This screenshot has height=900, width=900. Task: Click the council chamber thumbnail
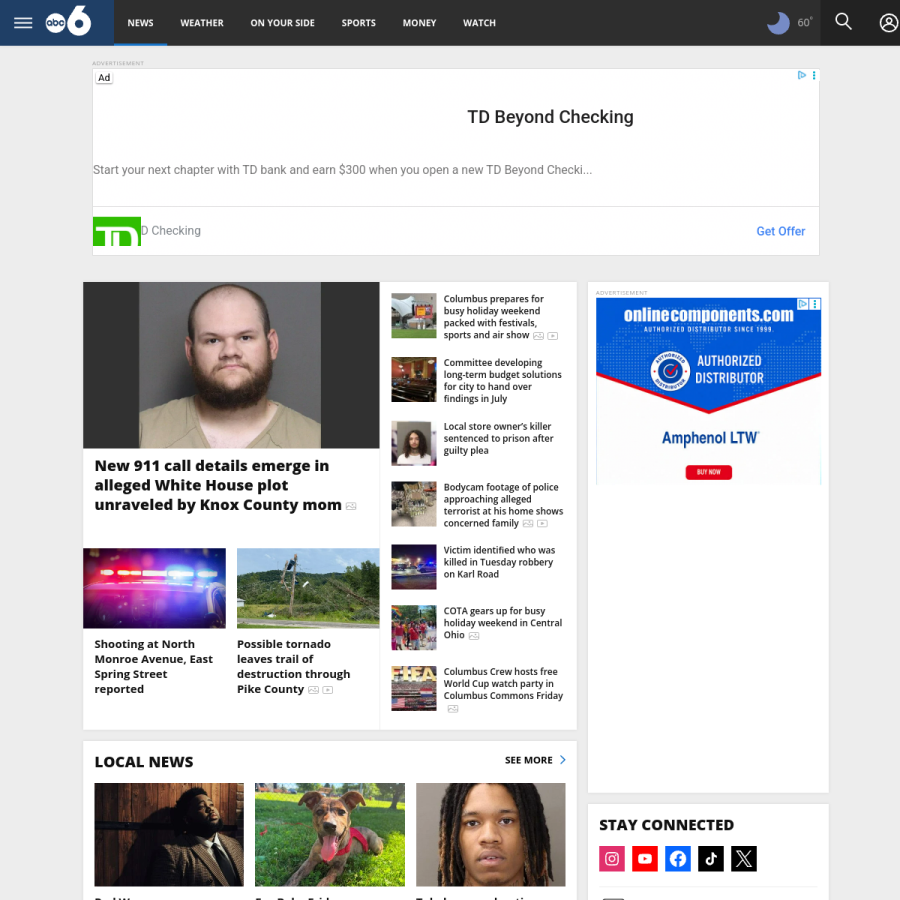pos(414,379)
